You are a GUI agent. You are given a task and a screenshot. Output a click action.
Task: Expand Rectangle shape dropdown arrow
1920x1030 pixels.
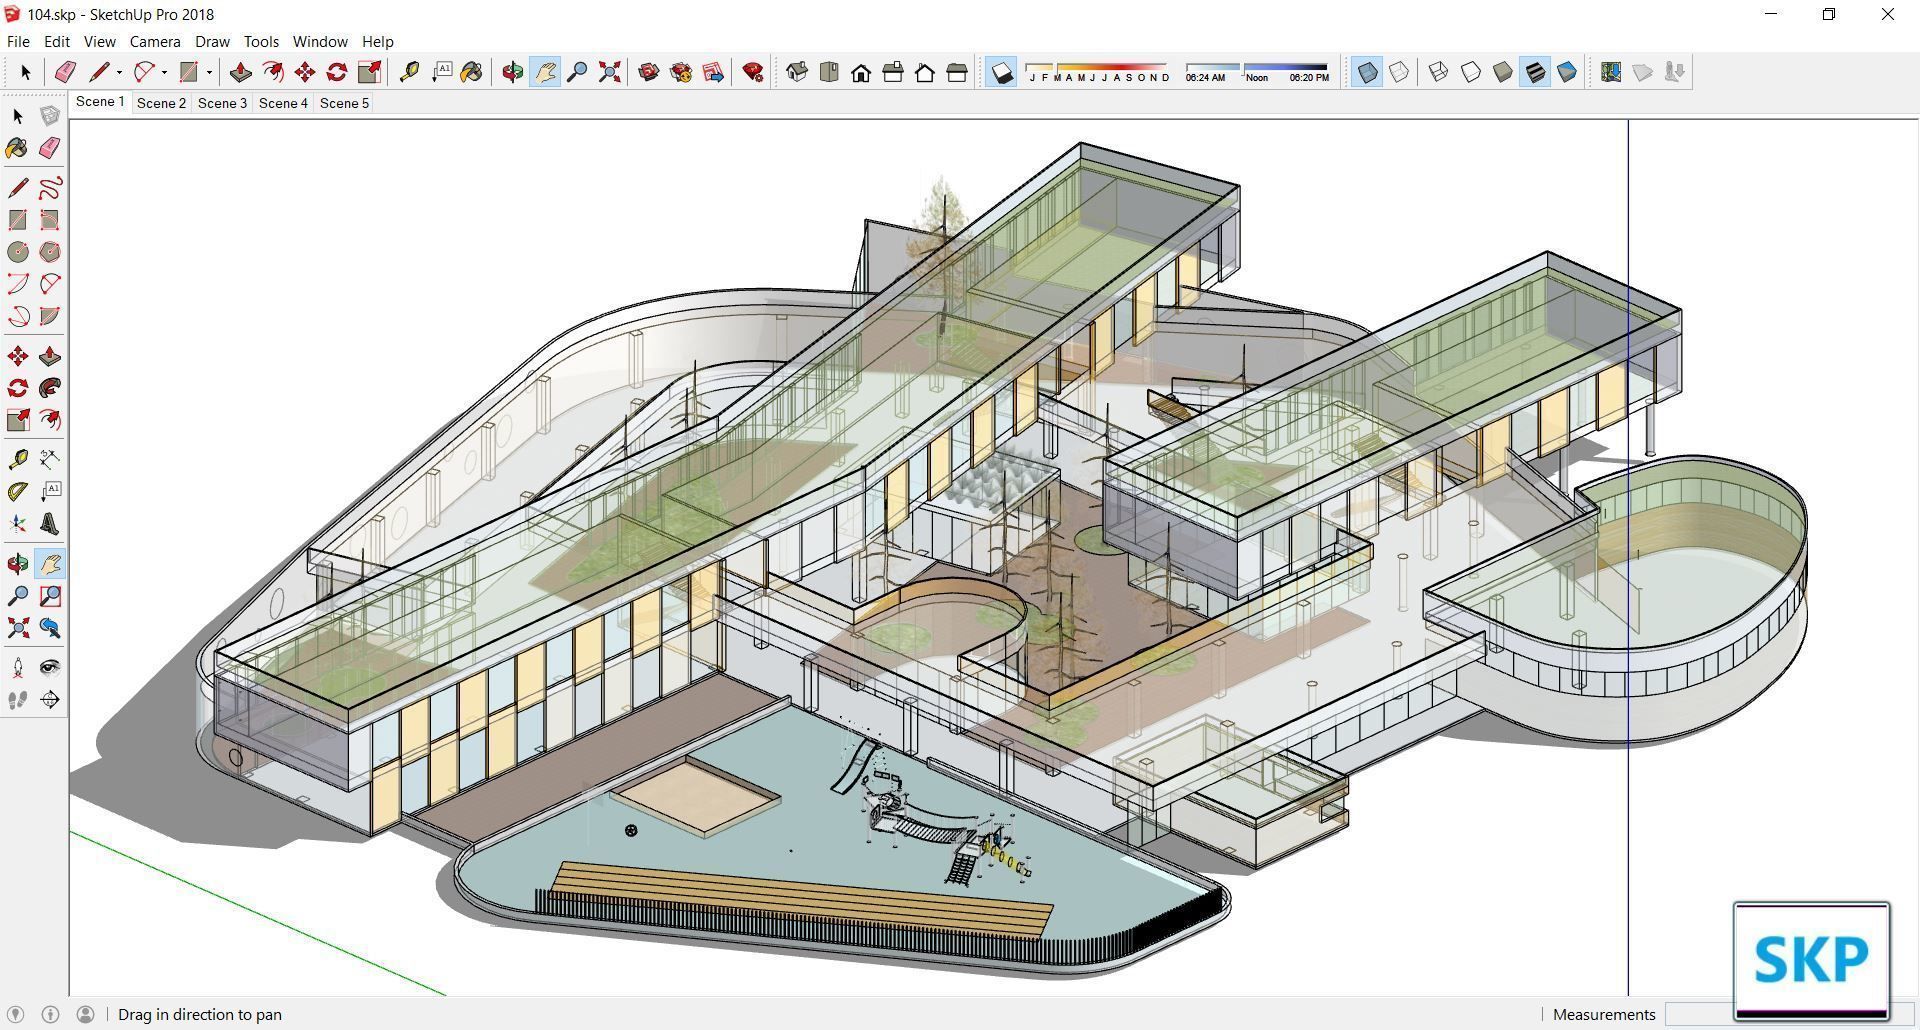tap(209, 72)
